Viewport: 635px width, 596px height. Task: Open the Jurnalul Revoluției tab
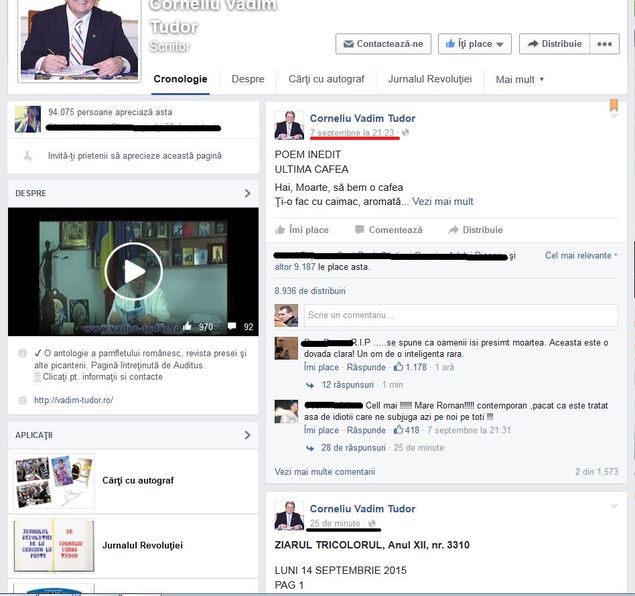(430, 79)
